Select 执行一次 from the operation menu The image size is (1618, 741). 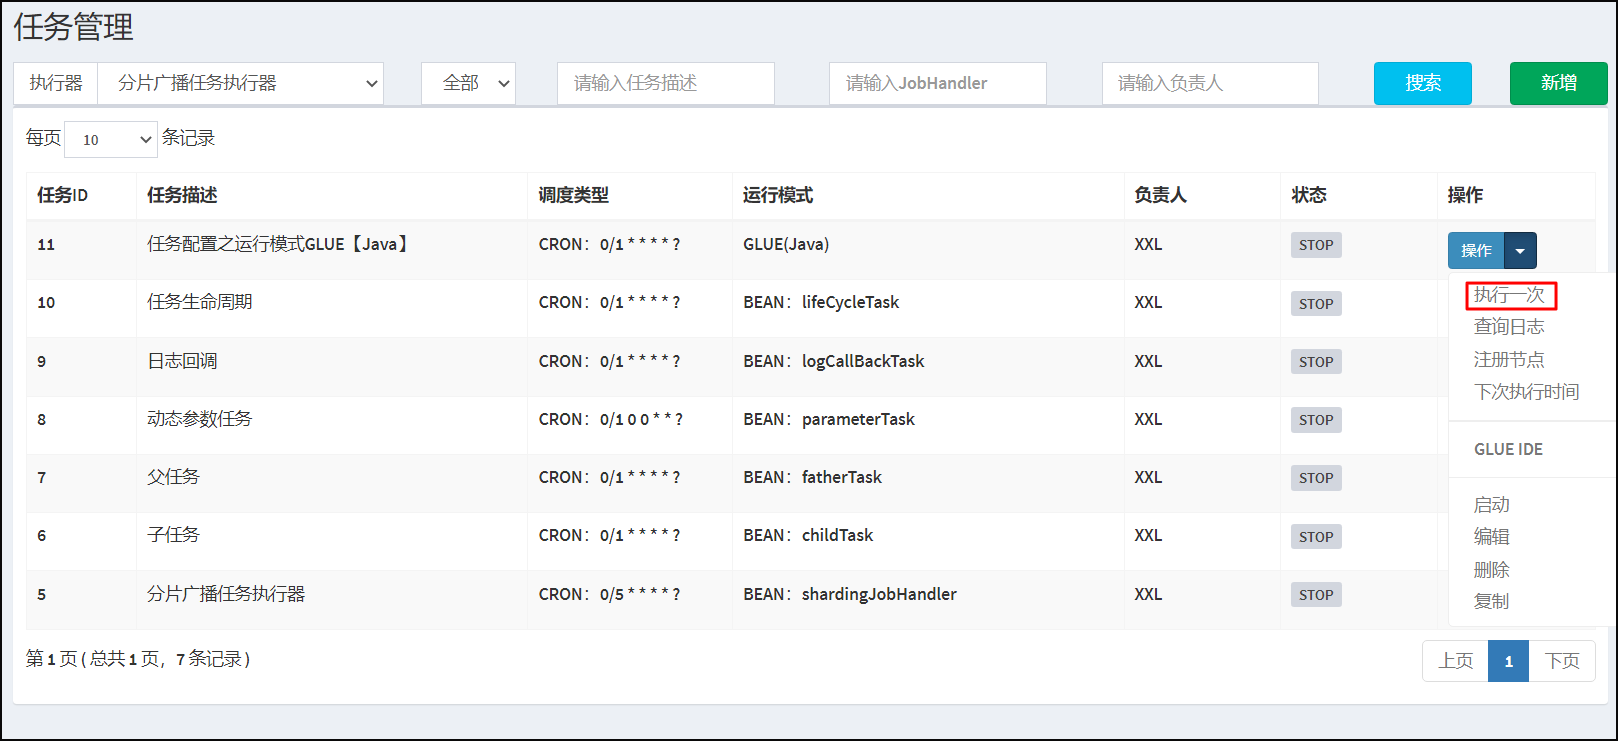[x=1509, y=295]
